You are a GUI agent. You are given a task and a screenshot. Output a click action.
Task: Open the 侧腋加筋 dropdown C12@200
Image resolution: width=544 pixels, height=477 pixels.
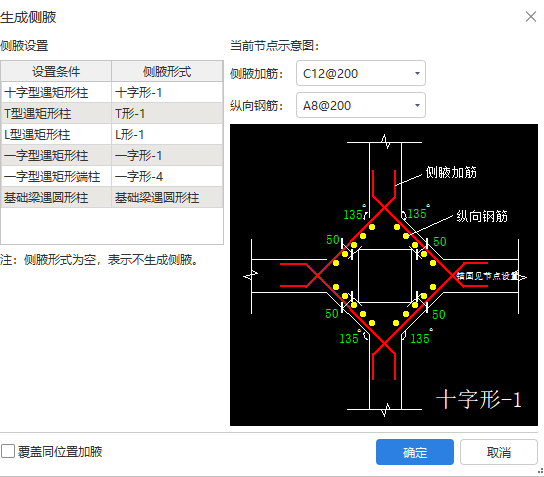coord(361,73)
